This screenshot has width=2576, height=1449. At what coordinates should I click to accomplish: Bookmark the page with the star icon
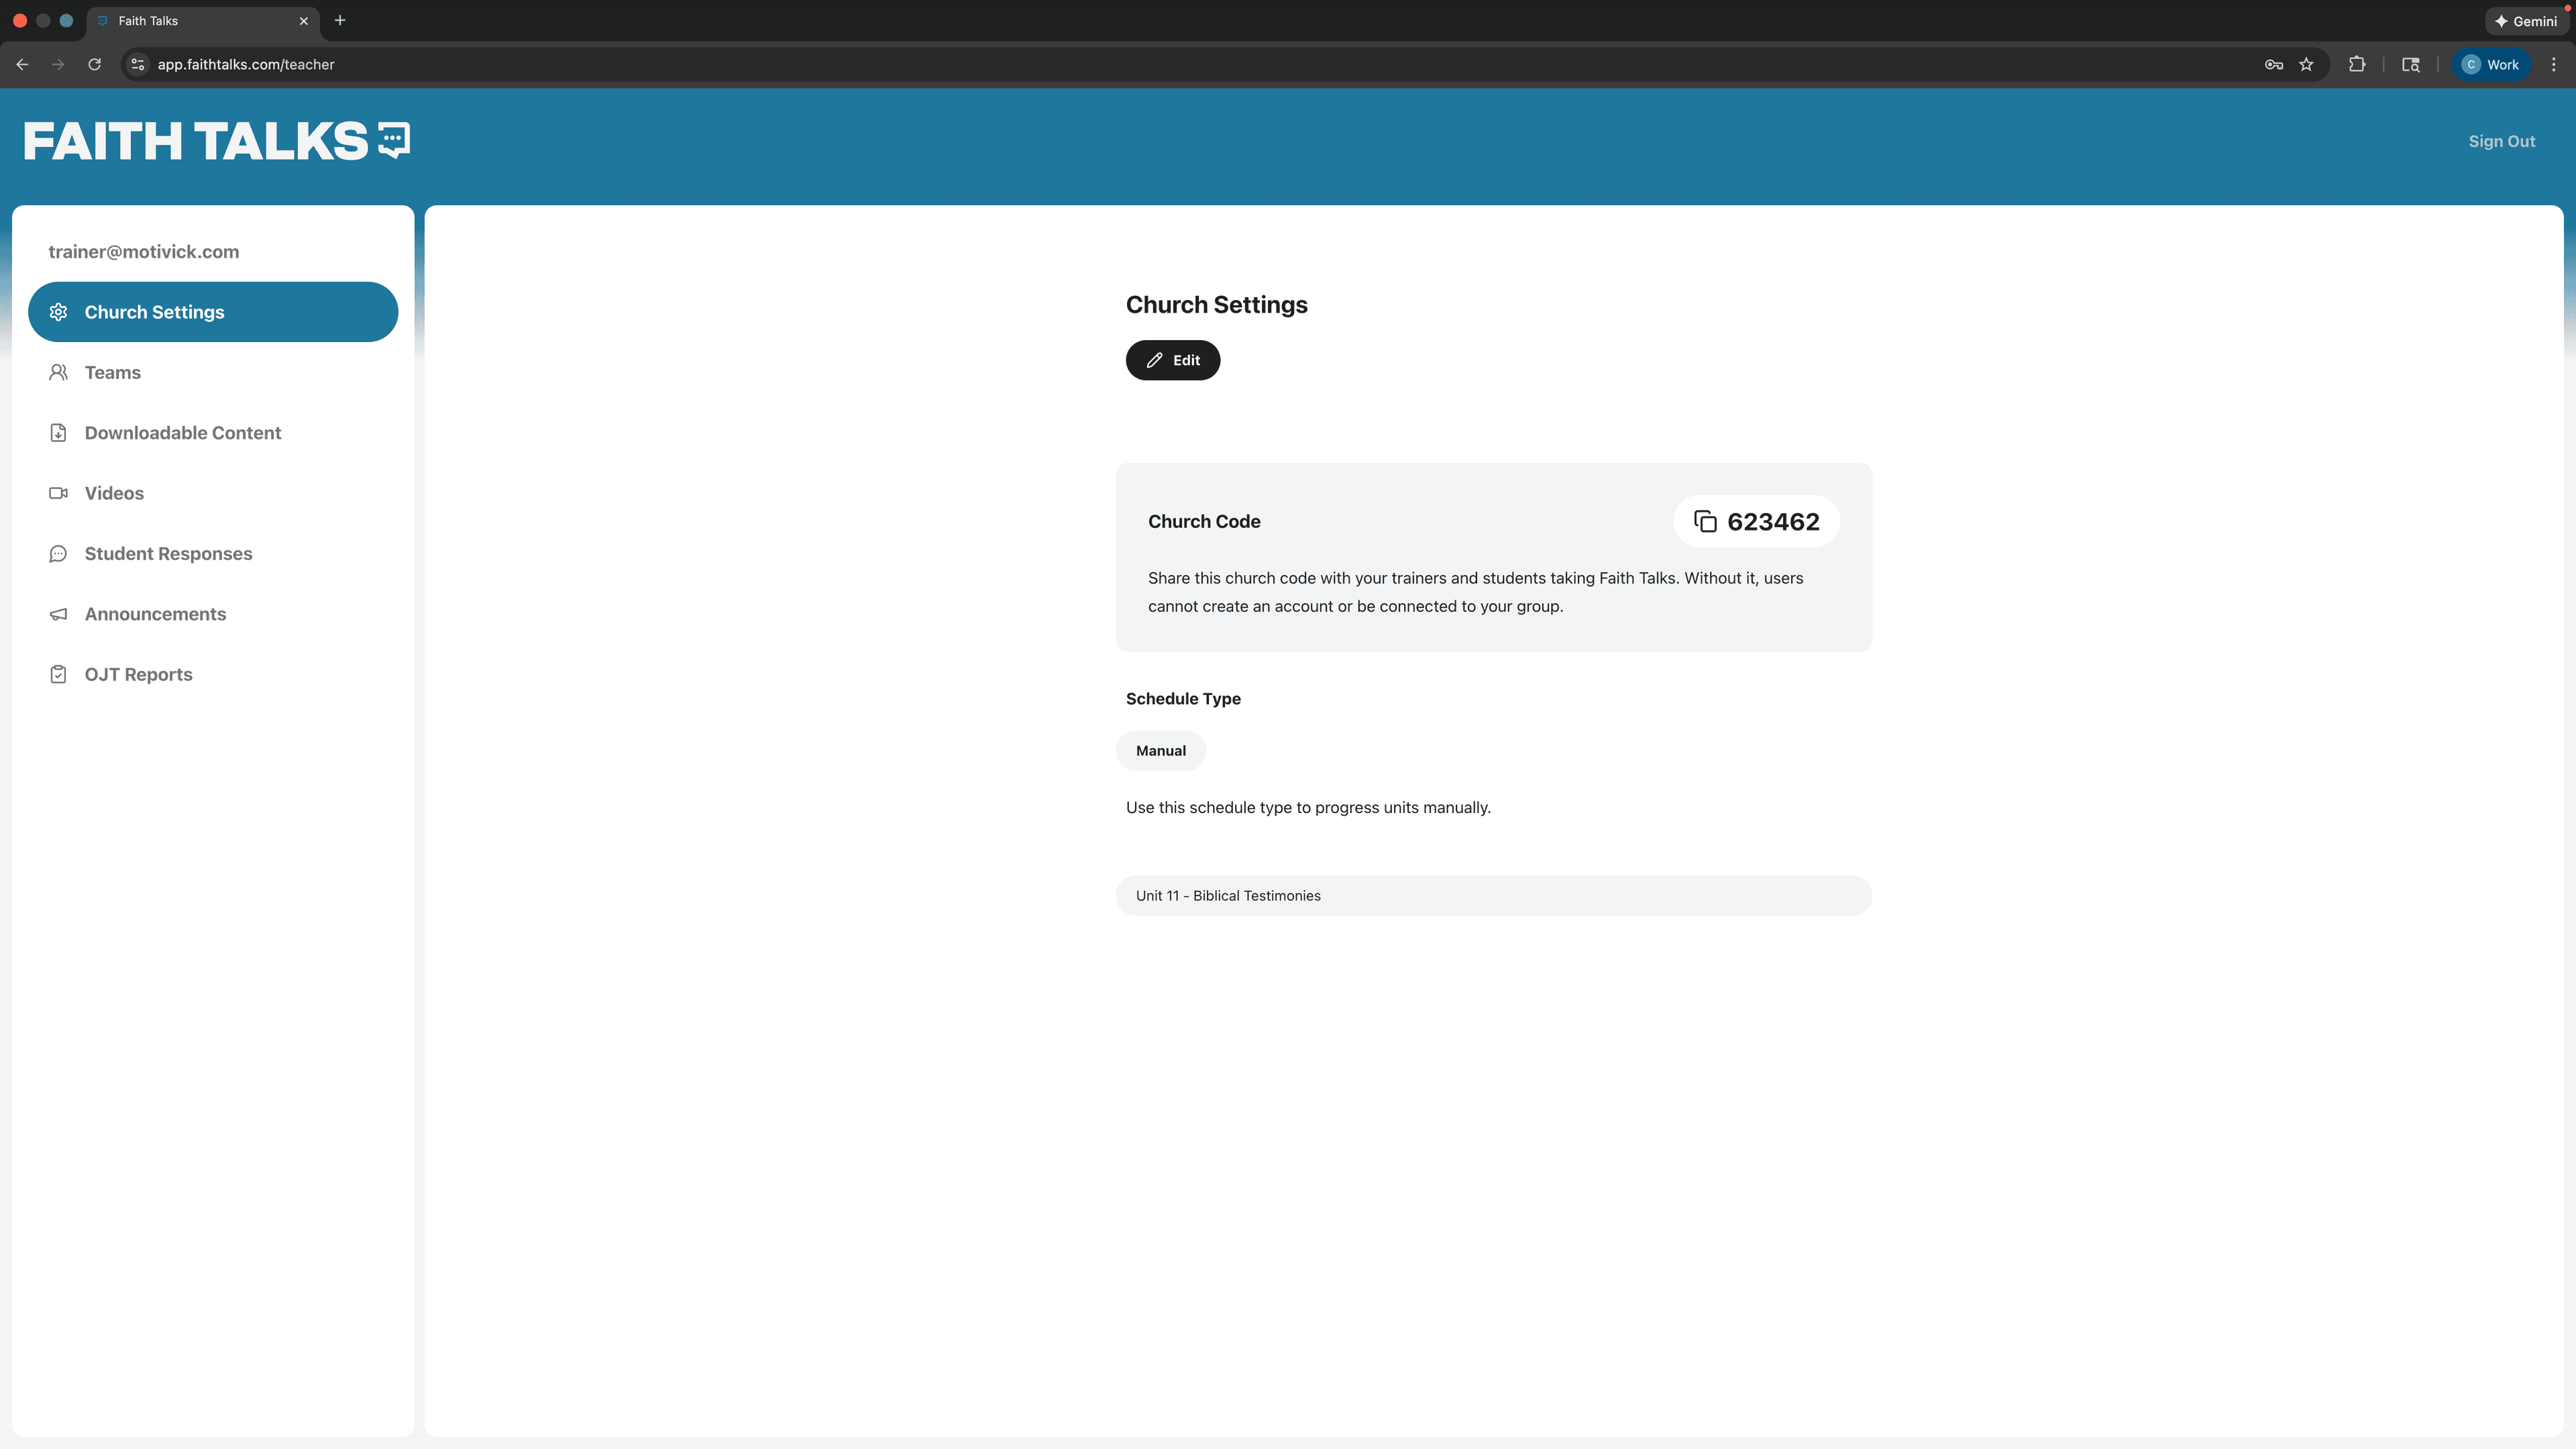[2307, 64]
